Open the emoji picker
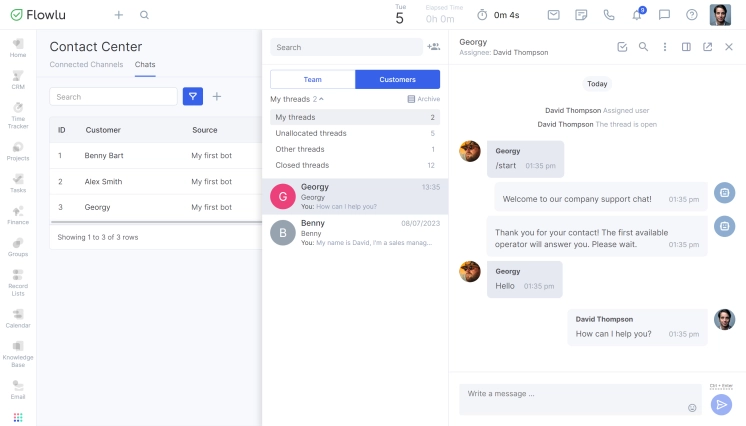The height and width of the screenshot is (426, 746). click(x=692, y=407)
